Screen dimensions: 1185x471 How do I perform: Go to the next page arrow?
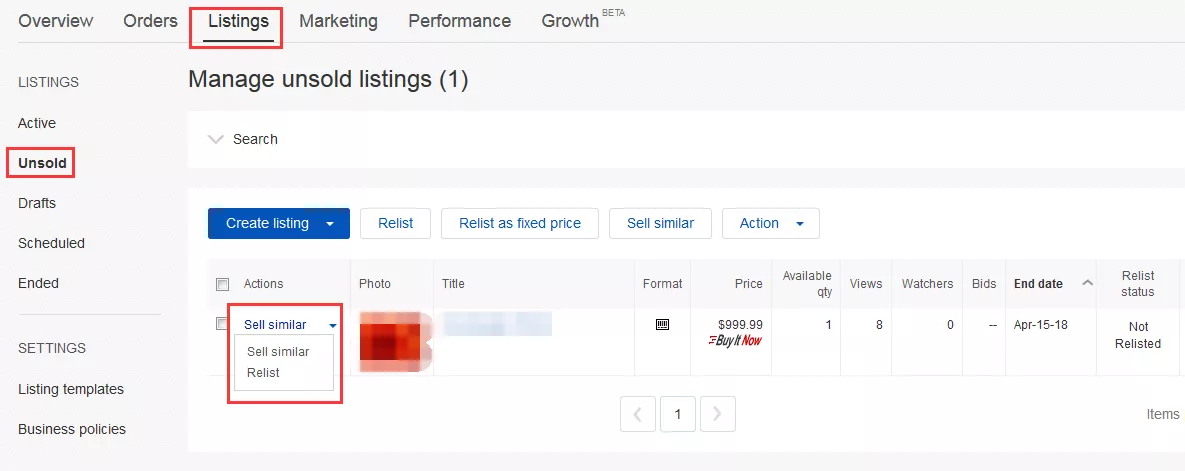(718, 414)
